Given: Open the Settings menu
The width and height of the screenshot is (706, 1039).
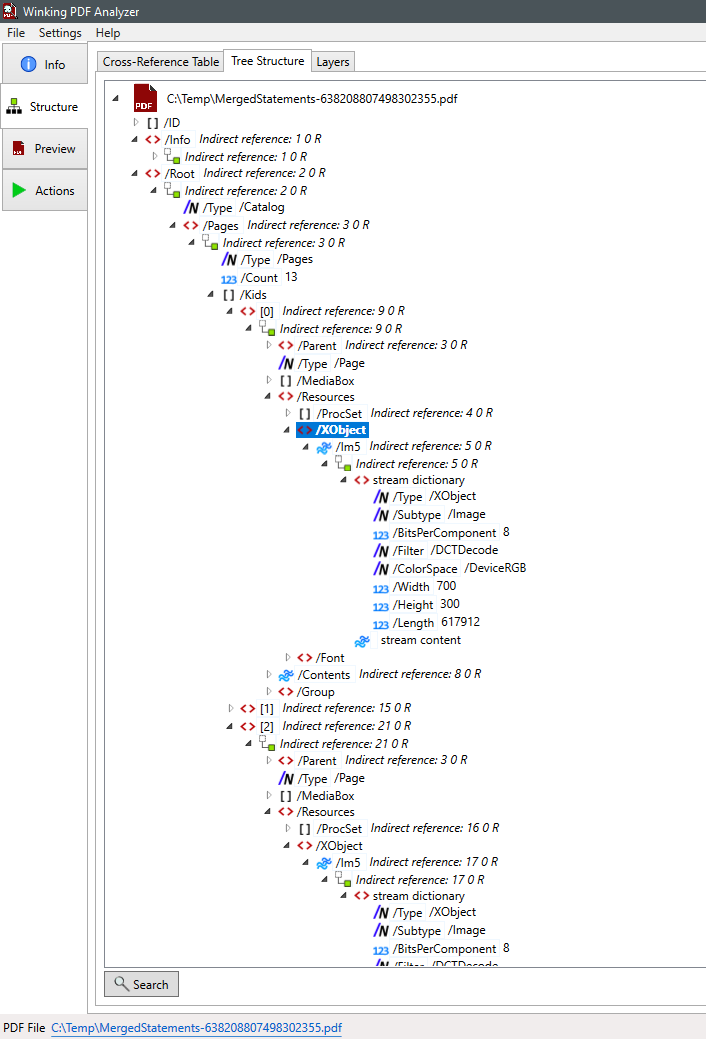Looking at the screenshot, I should (60, 33).
